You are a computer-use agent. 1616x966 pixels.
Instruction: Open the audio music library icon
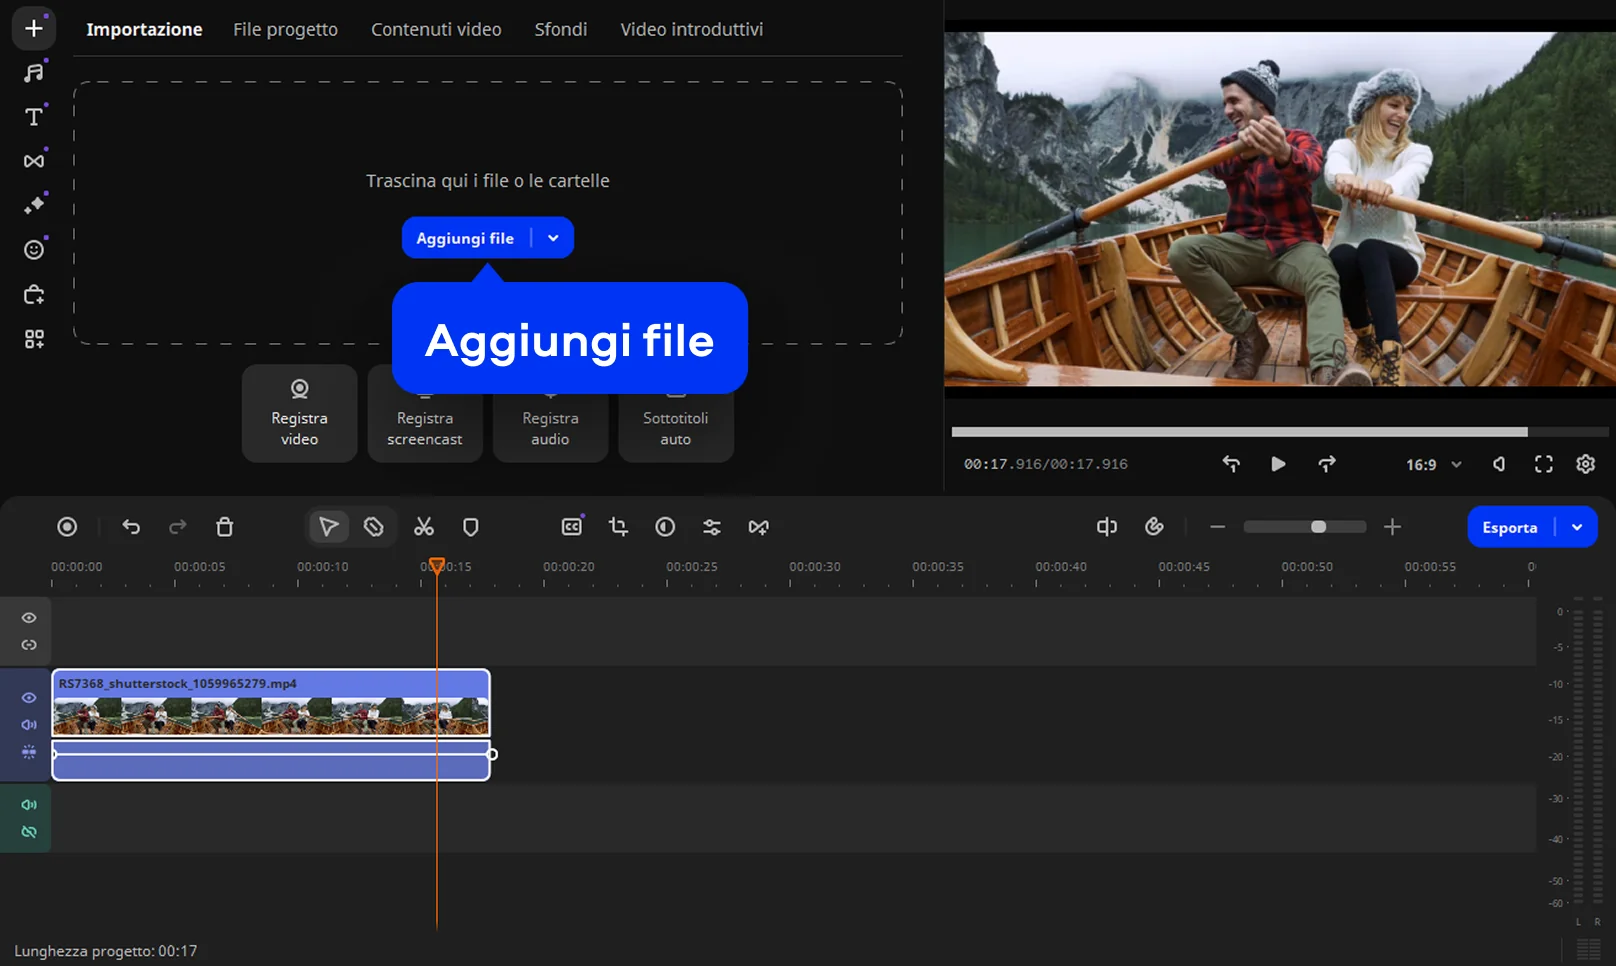click(34, 73)
